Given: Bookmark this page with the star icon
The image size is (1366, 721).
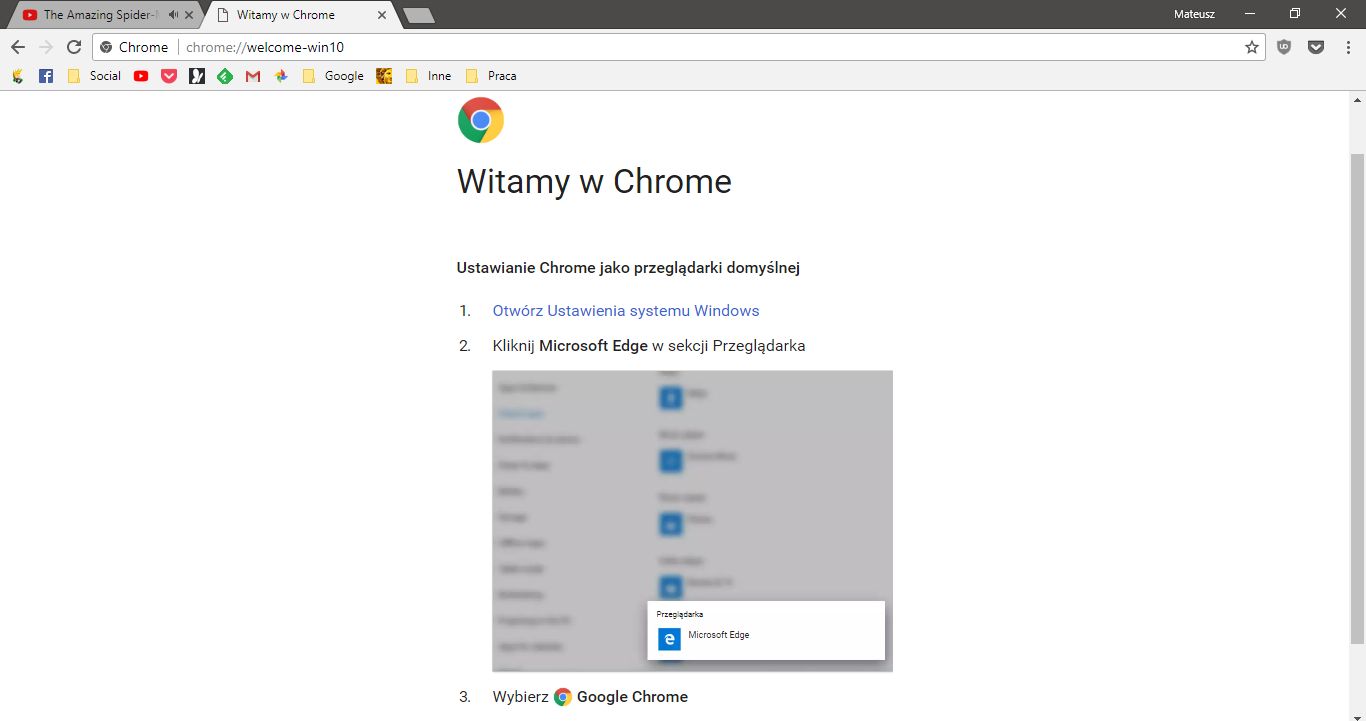Looking at the screenshot, I should 1252,46.
